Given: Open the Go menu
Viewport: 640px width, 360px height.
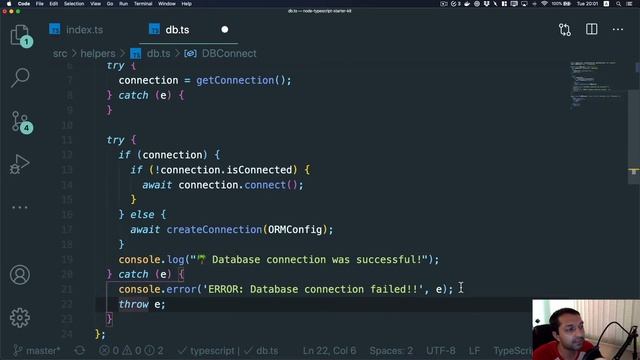Looking at the screenshot, I should tap(110, 4).
